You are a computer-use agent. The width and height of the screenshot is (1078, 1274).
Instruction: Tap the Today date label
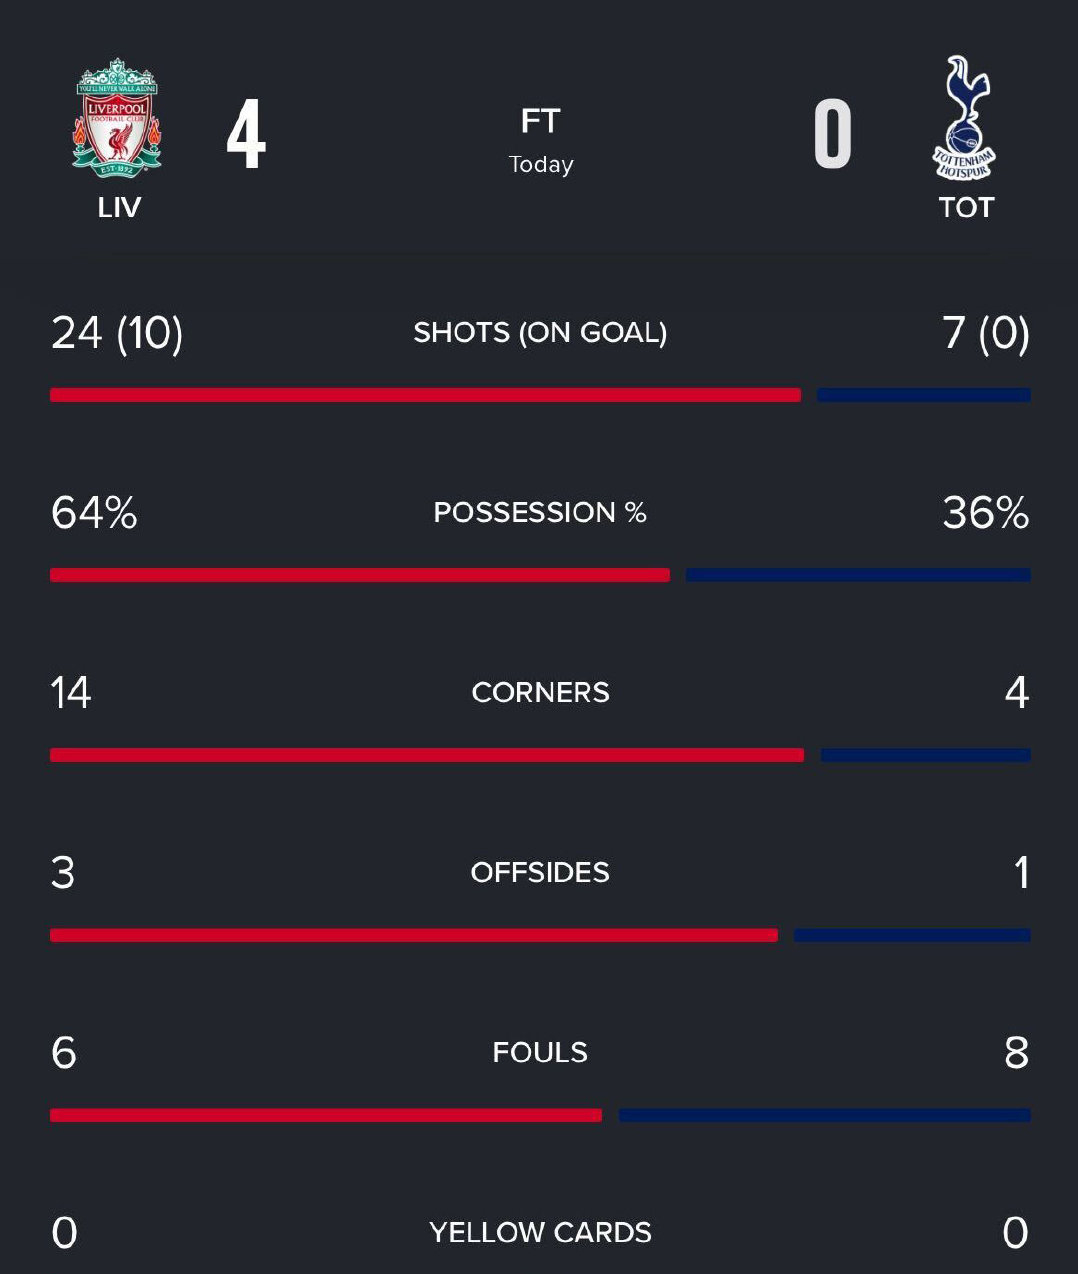(540, 164)
